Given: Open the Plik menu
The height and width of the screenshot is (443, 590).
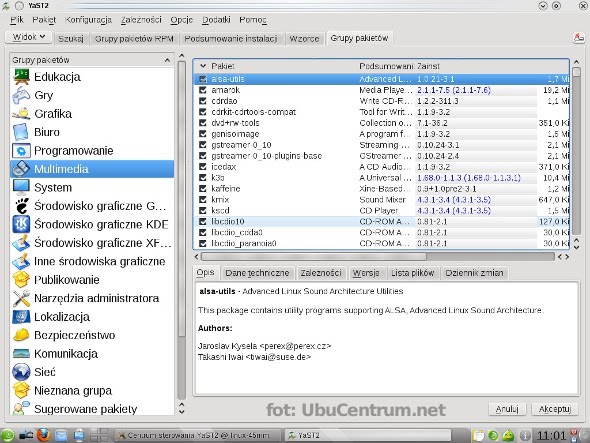Looking at the screenshot, I should 17,20.
